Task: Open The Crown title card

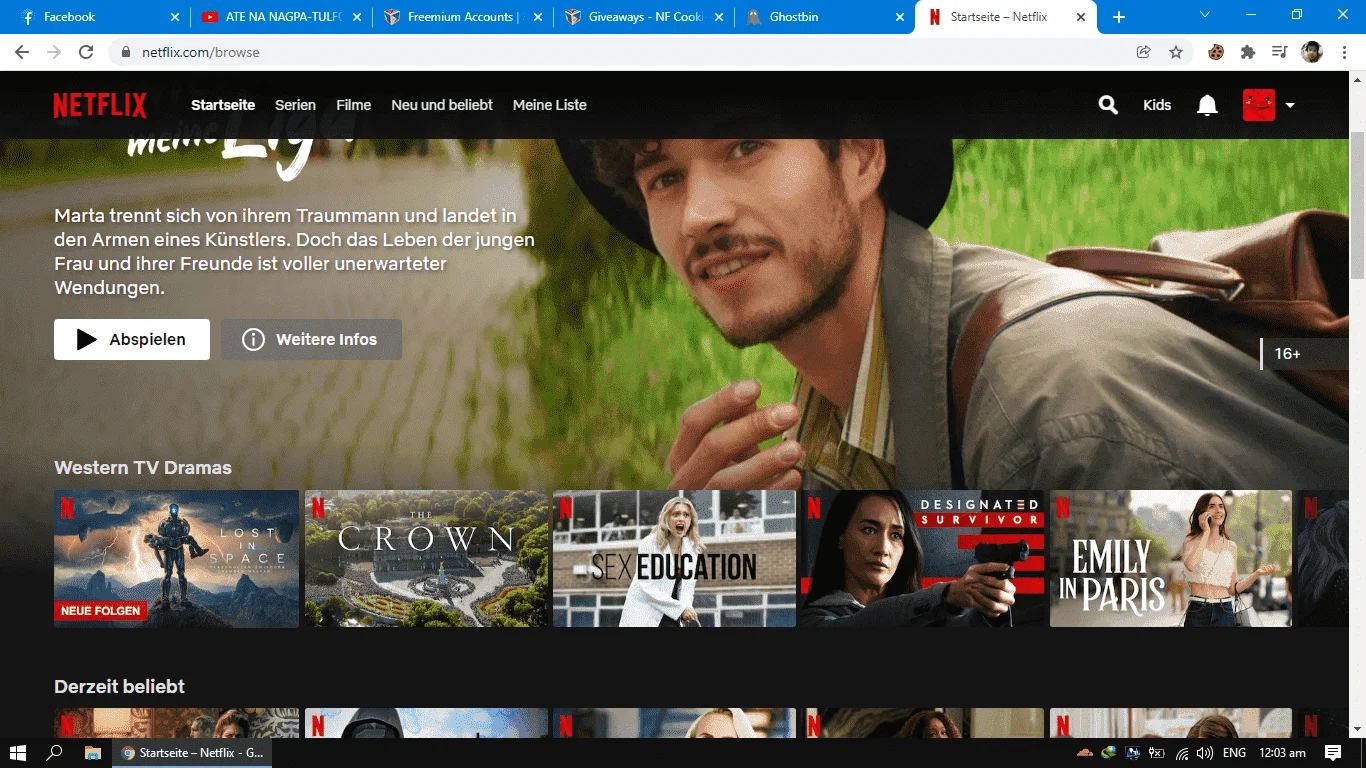Action: (x=426, y=559)
